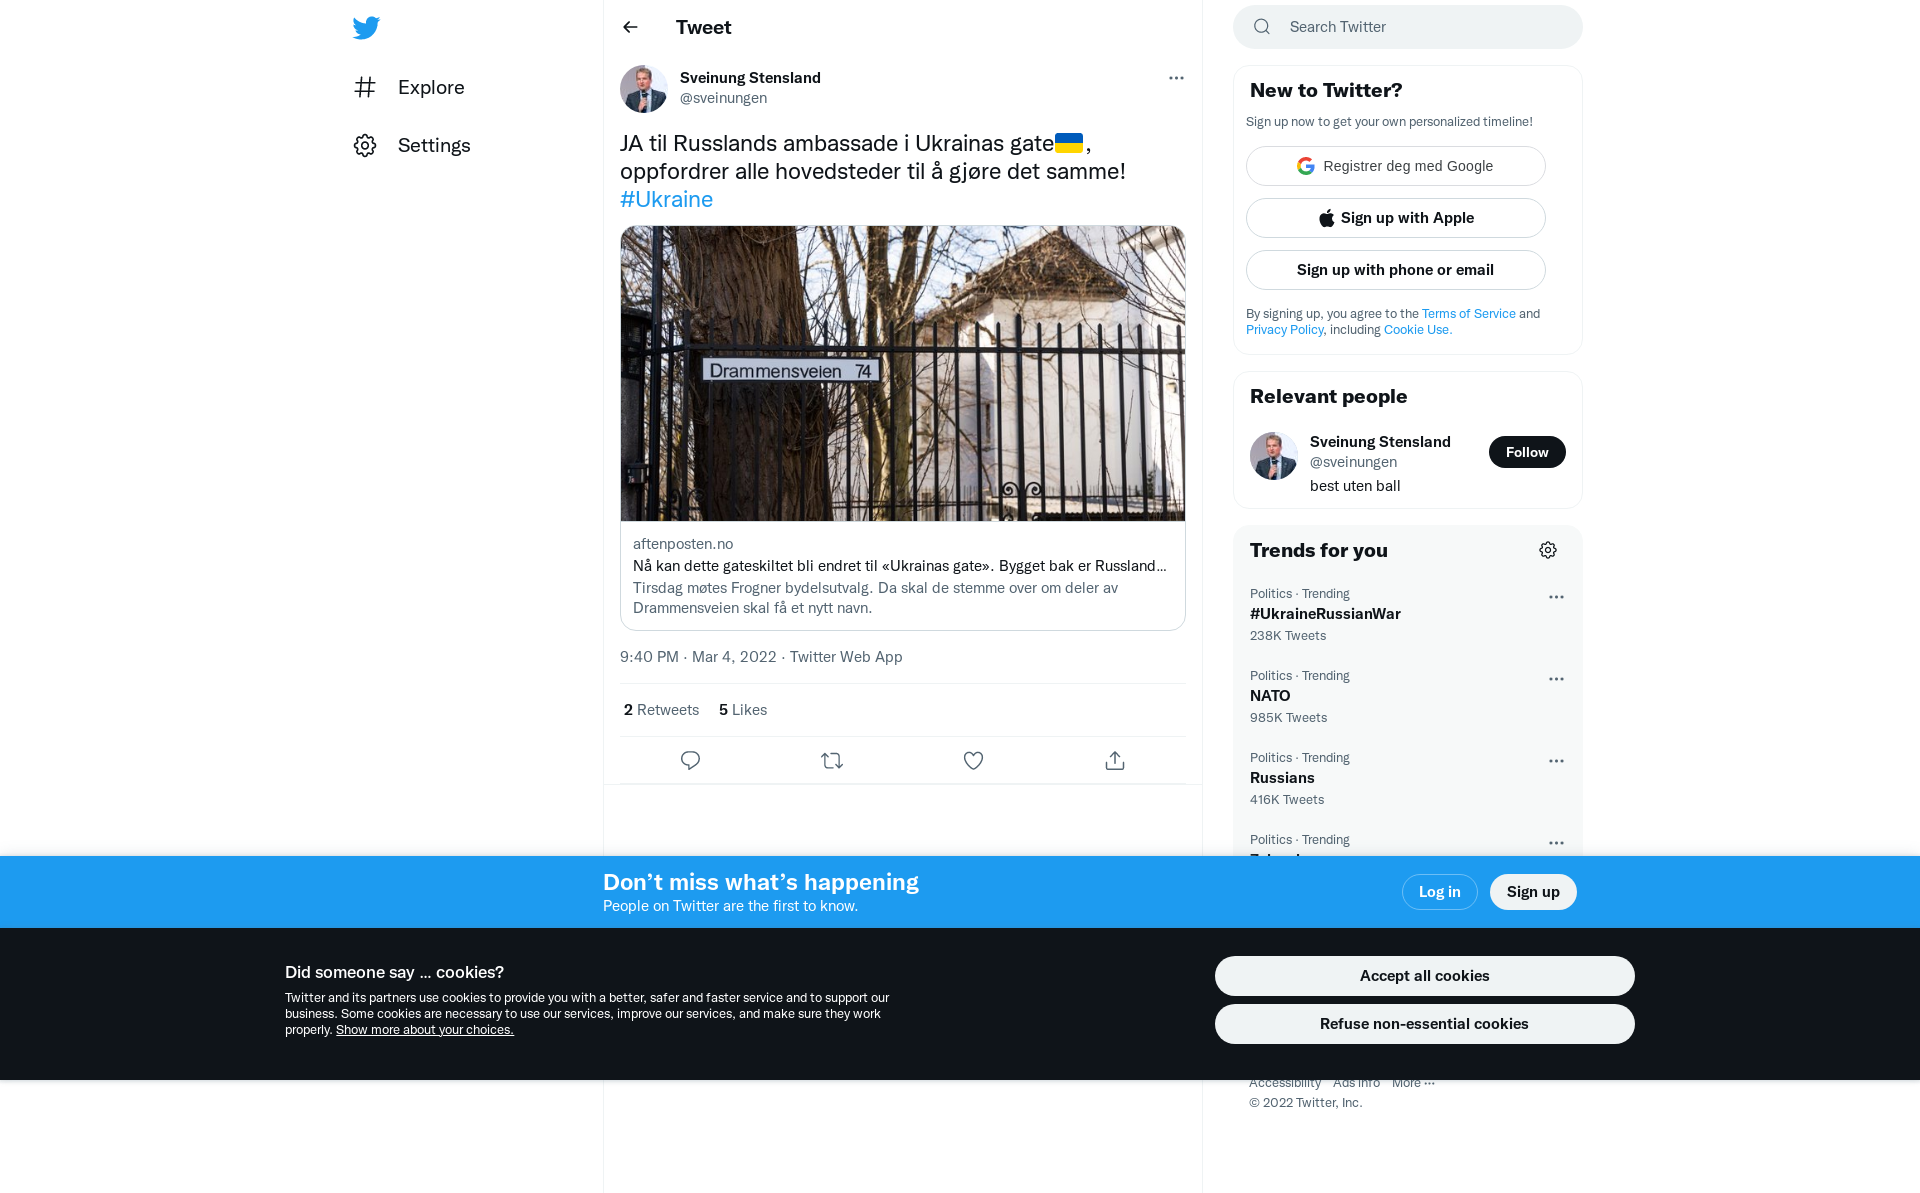This screenshot has height=1193, width=1920.
Task: Like the tweet with heart icon
Action: pos(973,761)
